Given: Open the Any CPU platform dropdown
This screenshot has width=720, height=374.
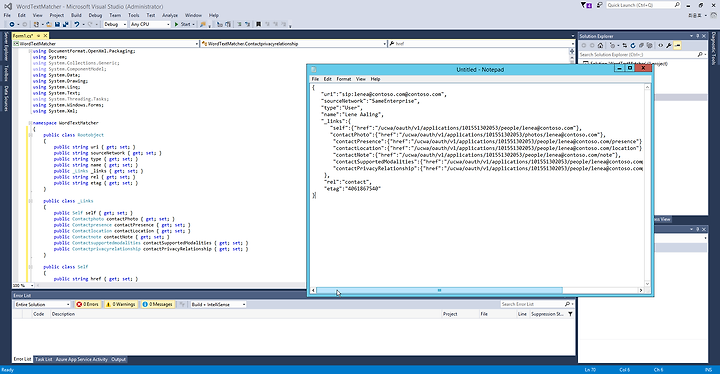Looking at the screenshot, I should [150, 24].
